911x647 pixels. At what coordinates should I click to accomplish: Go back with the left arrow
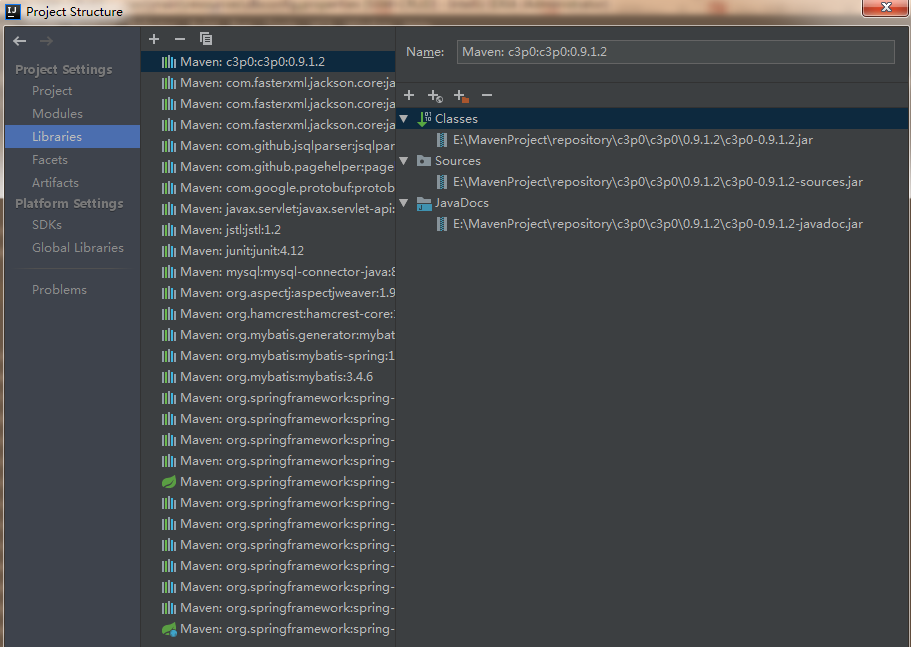pos(20,41)
